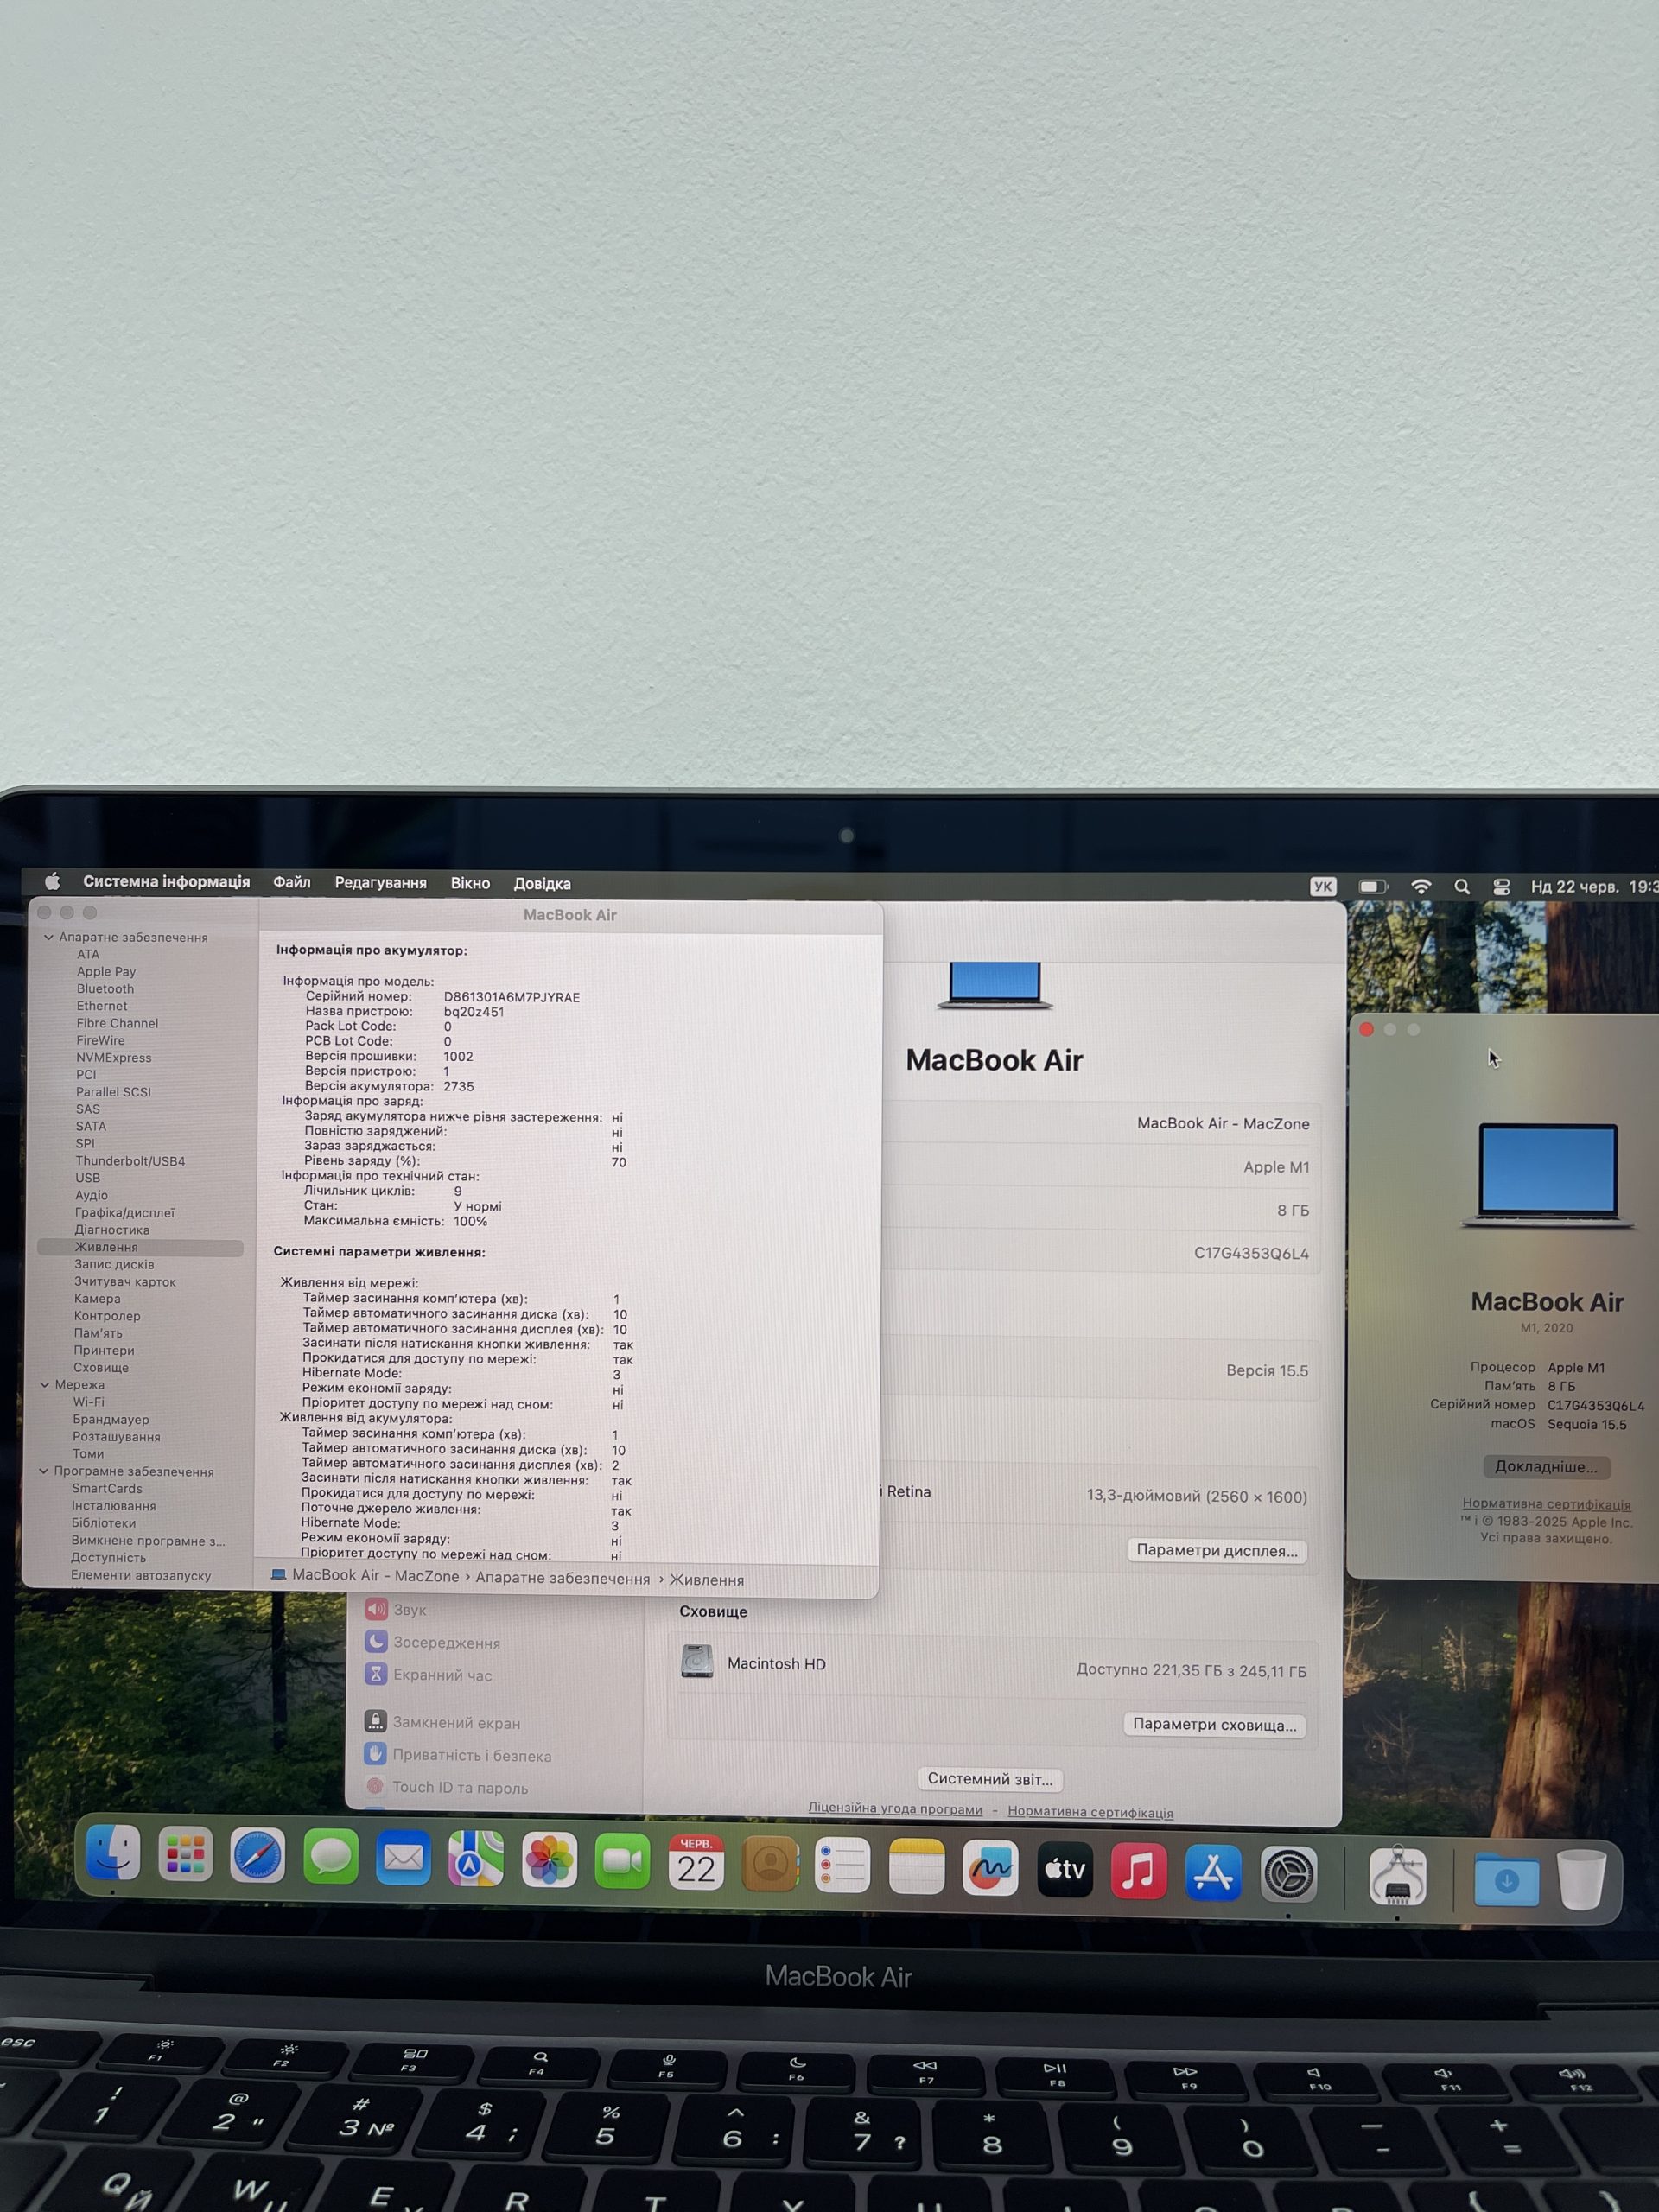Image resolution: width=1659 pixels, height=2212 pixels.
Task: Open Зосередження in System Settings sidebar
Action: tap(433, 1642)
